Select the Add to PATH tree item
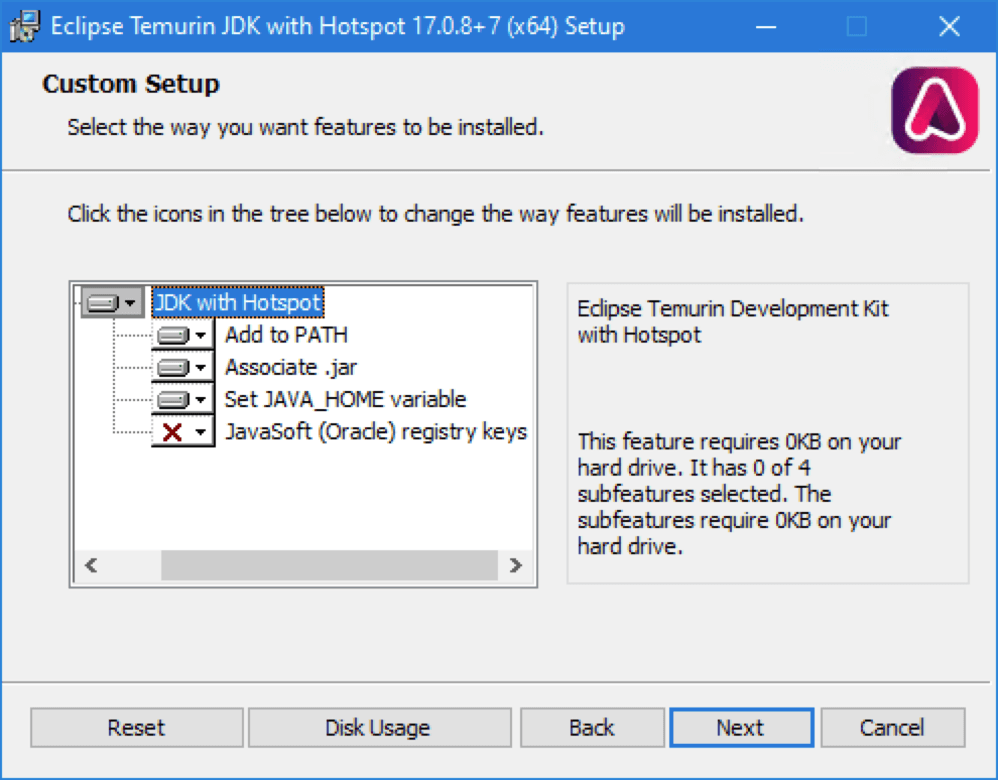This screenshot has height=780, width=998. tap(286, 335)
